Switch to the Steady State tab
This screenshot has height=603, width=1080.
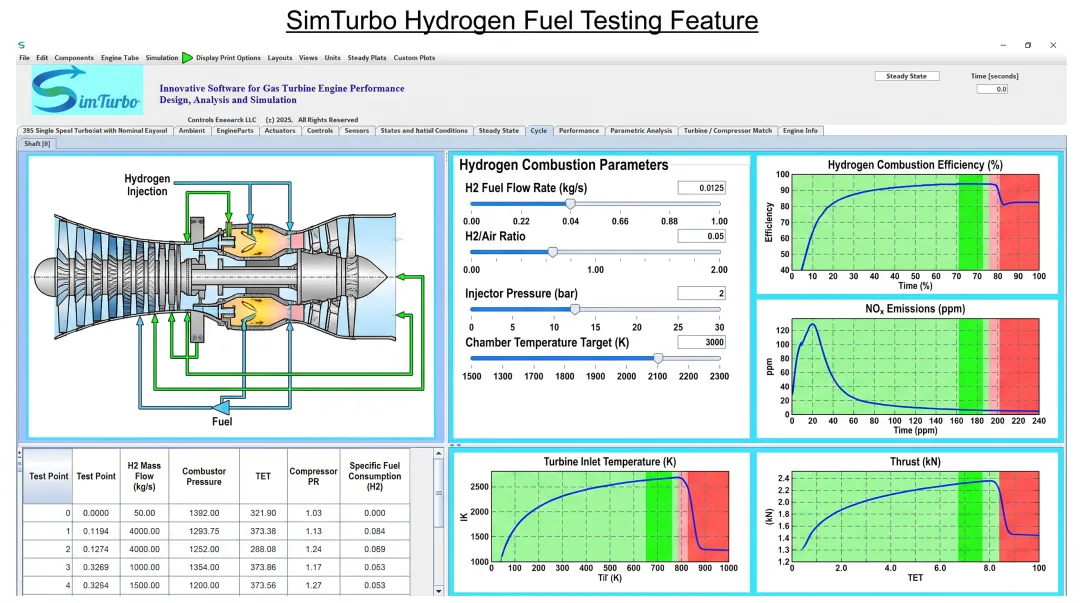point(499,131)
